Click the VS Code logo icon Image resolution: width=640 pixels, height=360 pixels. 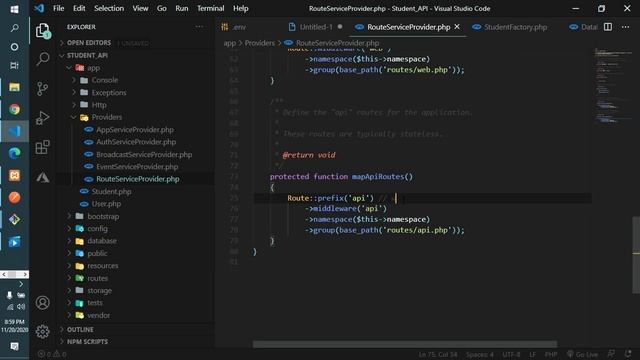(39, 8)
